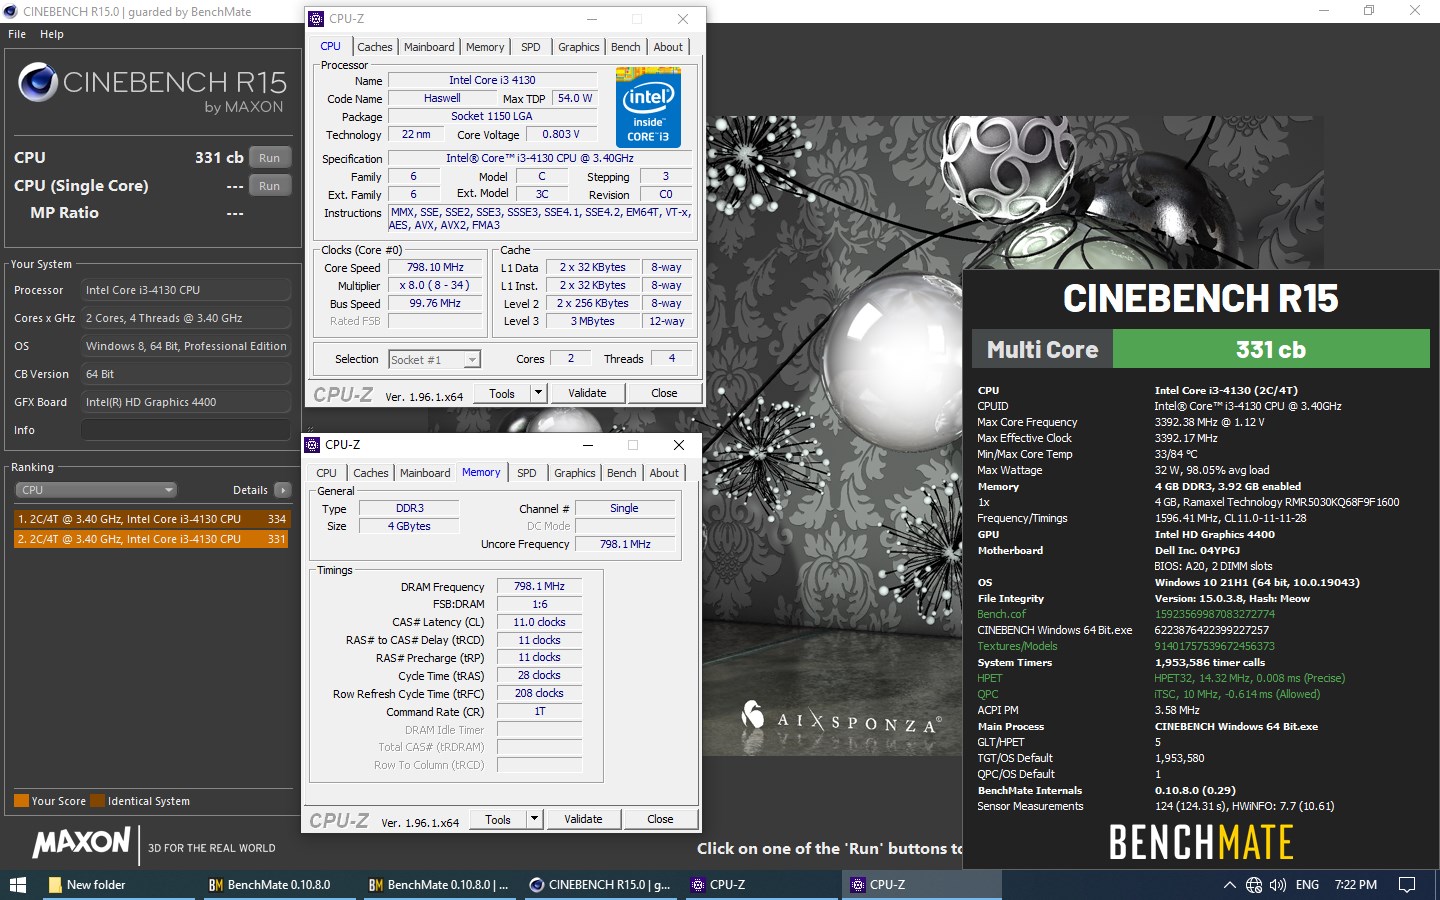Switch to Graphics tab in bottom CPU-Z window
Viewport: 1440px width, 900px height.
[575, 473]
